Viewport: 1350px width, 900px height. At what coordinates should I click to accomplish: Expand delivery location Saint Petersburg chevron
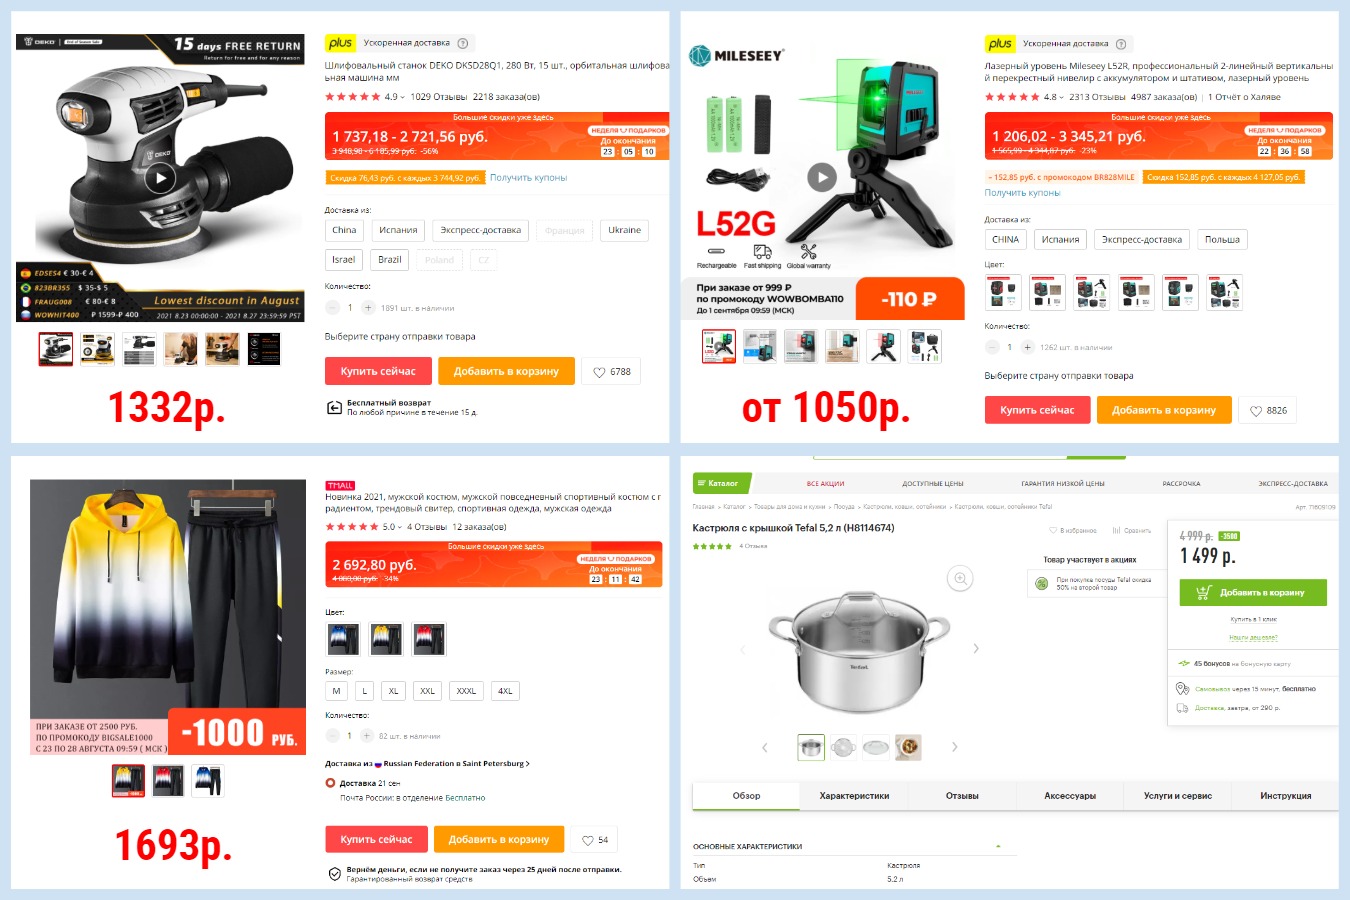click(x=528, y=764)
